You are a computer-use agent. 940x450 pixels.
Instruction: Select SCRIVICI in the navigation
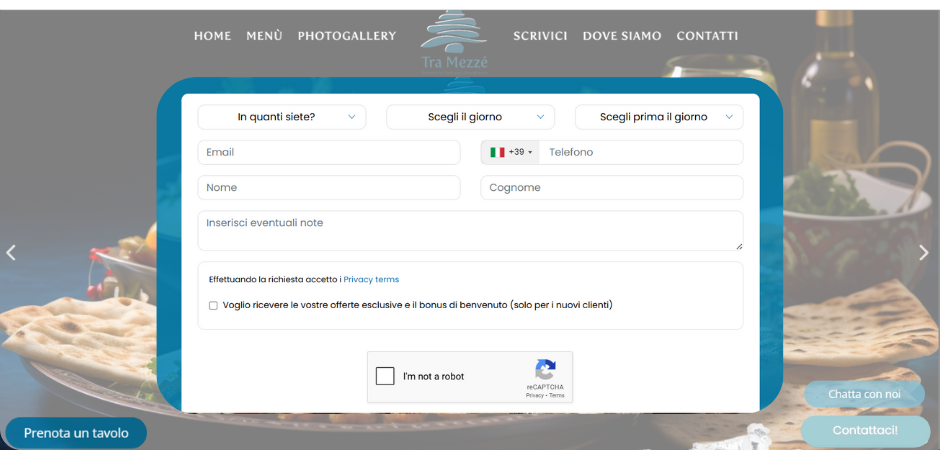point(540,36)
